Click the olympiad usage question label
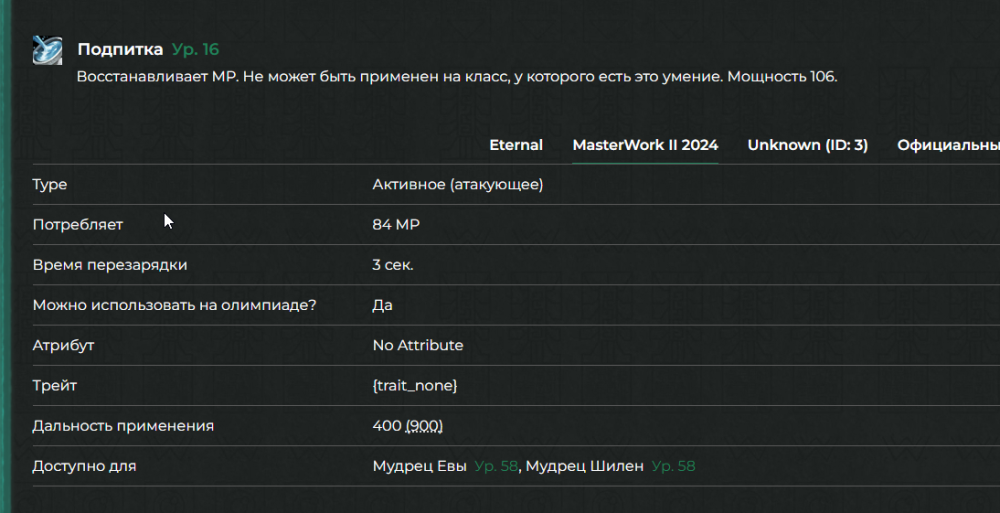The image size is (1000, 513). coord(175,305)
